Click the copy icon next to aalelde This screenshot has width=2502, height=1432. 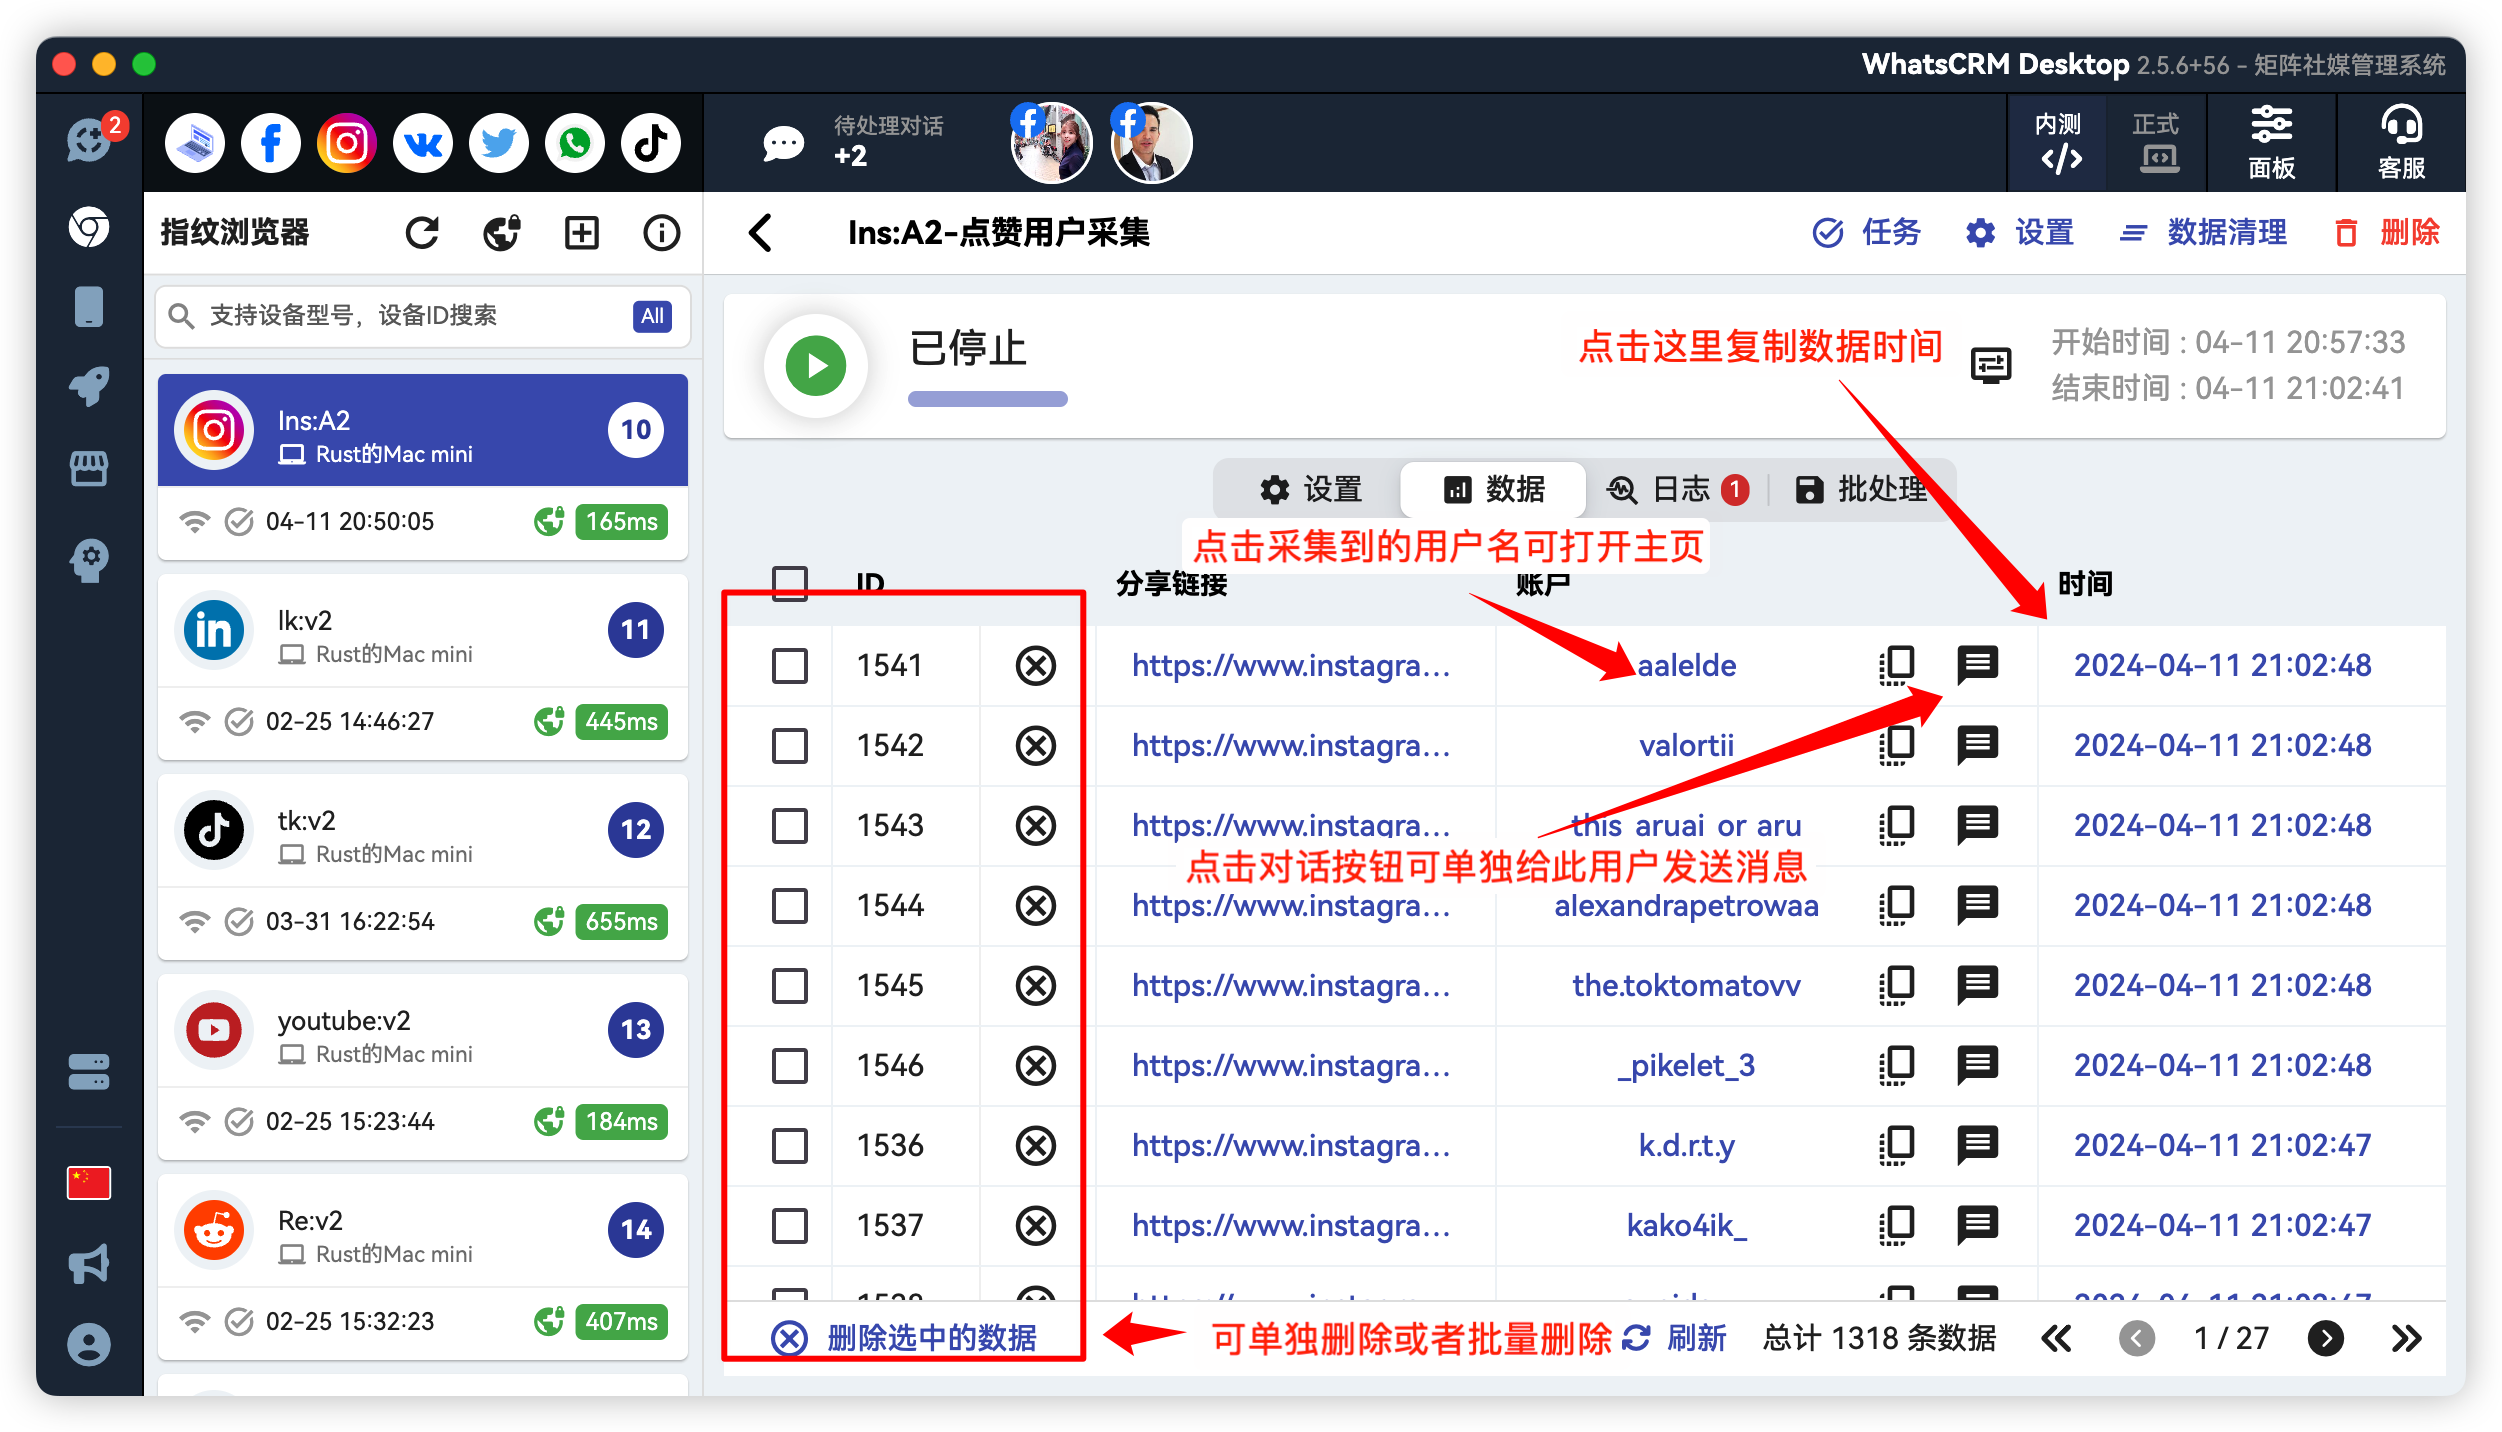click(x=1897, y=664)
